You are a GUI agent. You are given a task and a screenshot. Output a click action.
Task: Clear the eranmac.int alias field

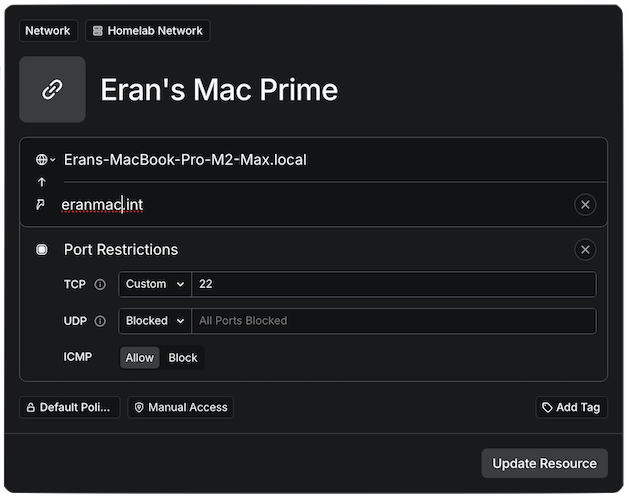click(x=586, y=205)
